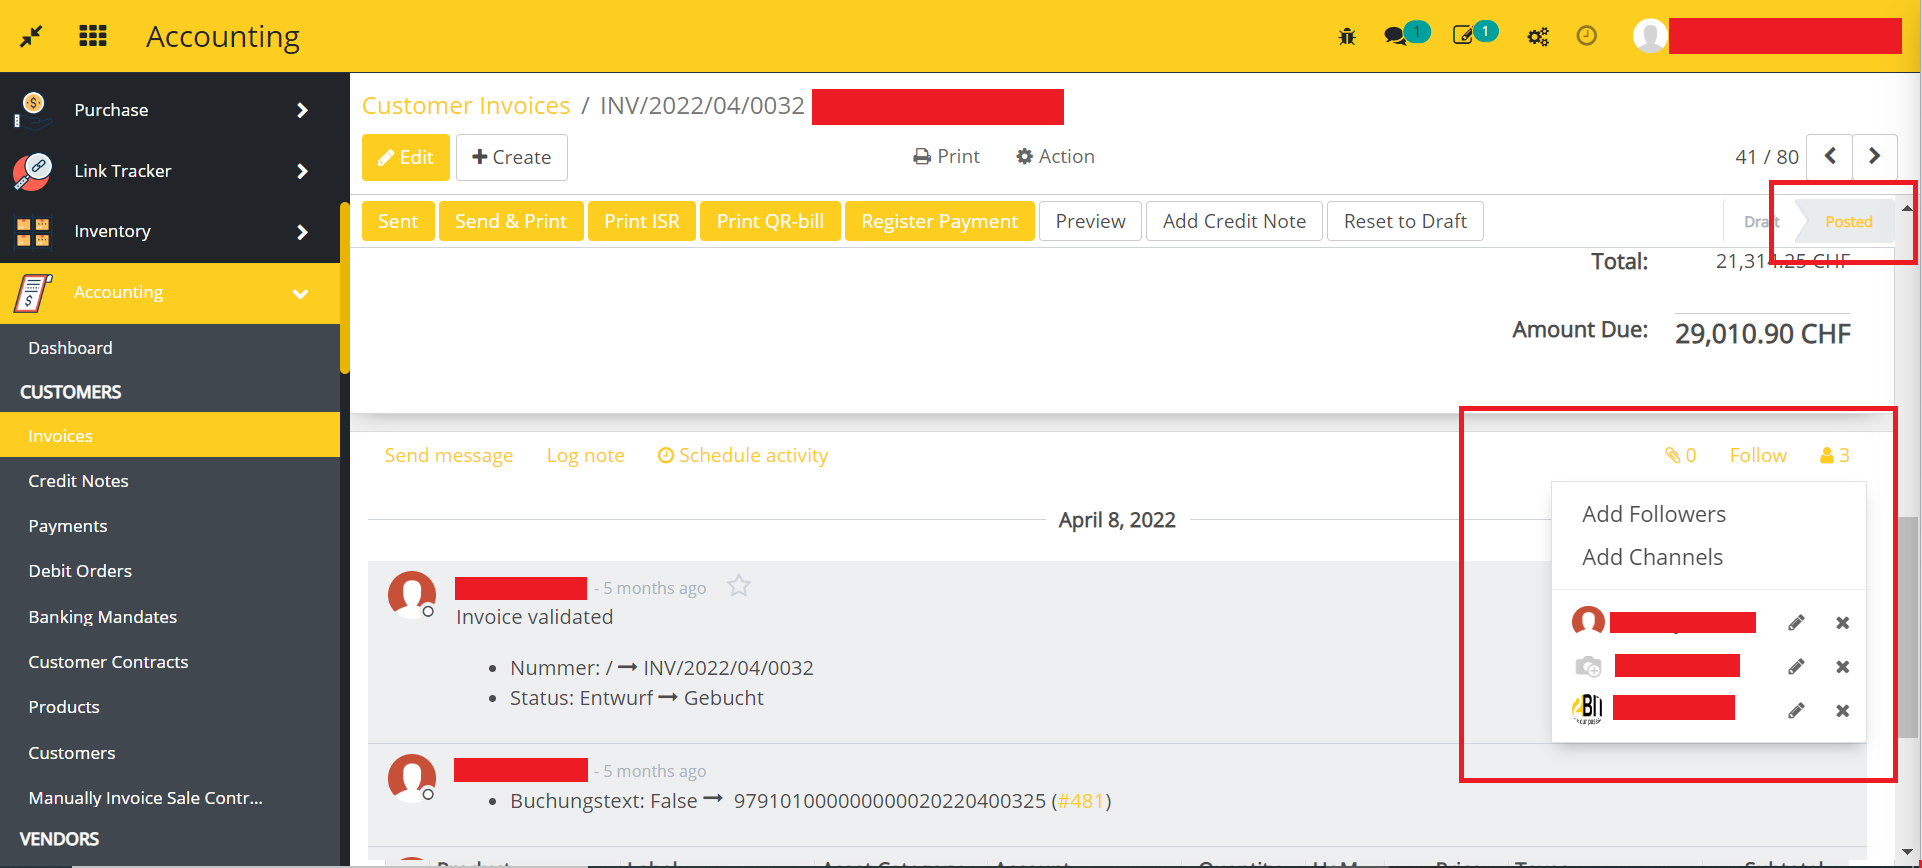This screenshot has height=868, width=1922.
Task: Click Print ISR button
Action: (x=642, y=221)
